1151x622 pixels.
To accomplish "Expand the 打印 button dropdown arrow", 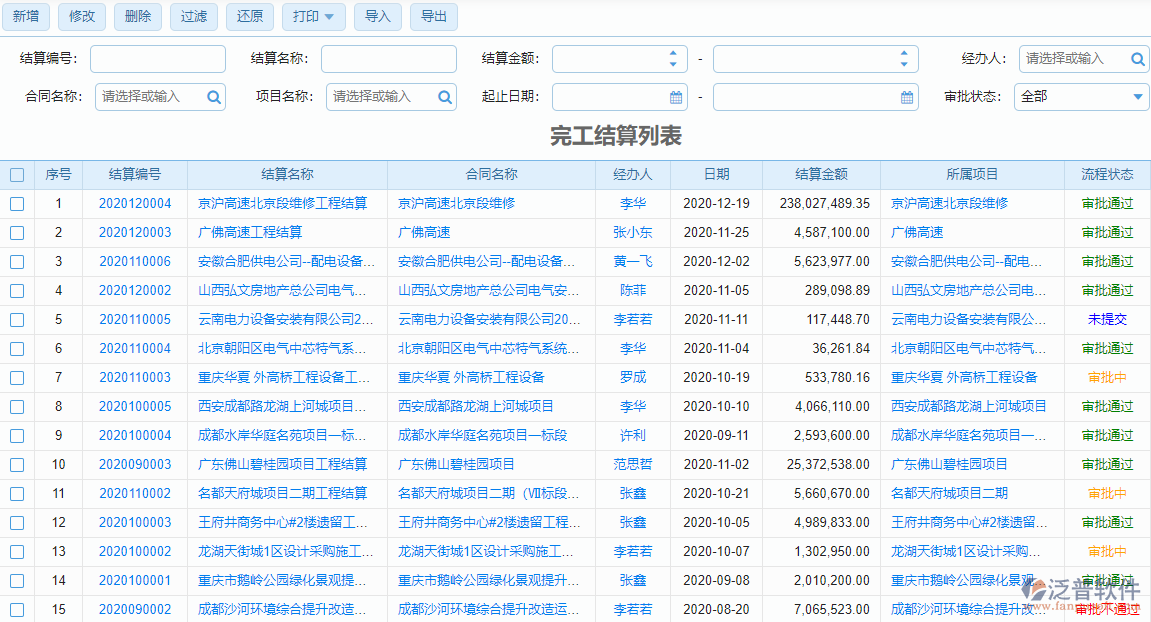I will 330,17.
